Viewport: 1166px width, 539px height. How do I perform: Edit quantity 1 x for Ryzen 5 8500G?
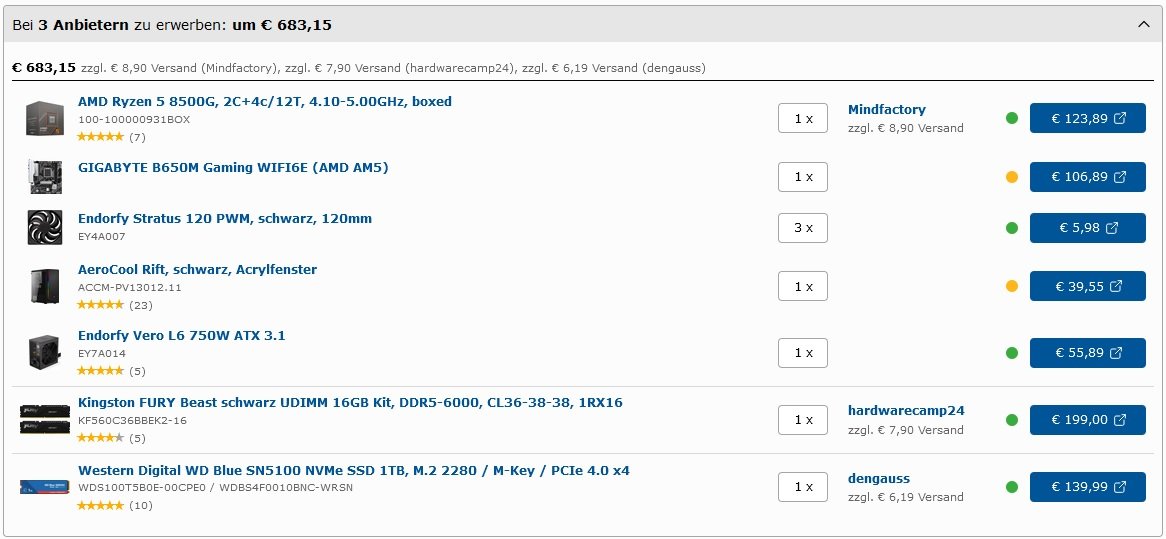pyautogui.click(x=802, y=118)
